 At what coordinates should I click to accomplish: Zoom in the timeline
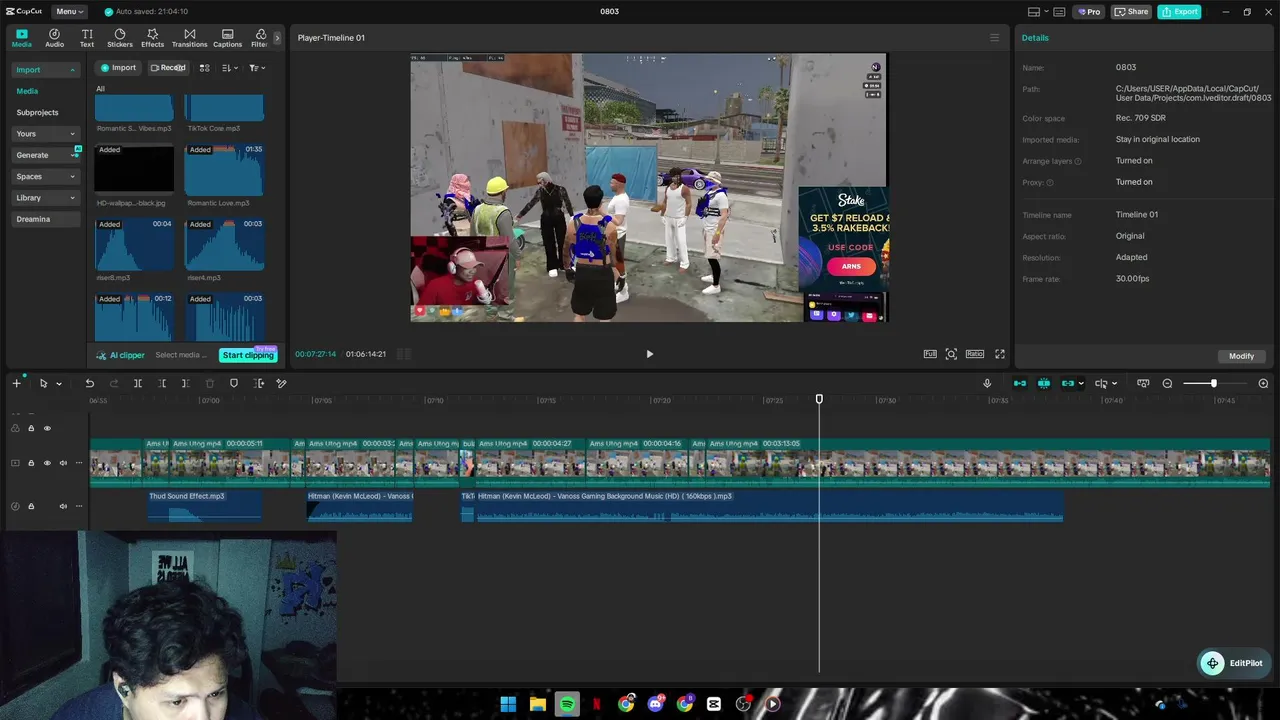coord(1263,384)
